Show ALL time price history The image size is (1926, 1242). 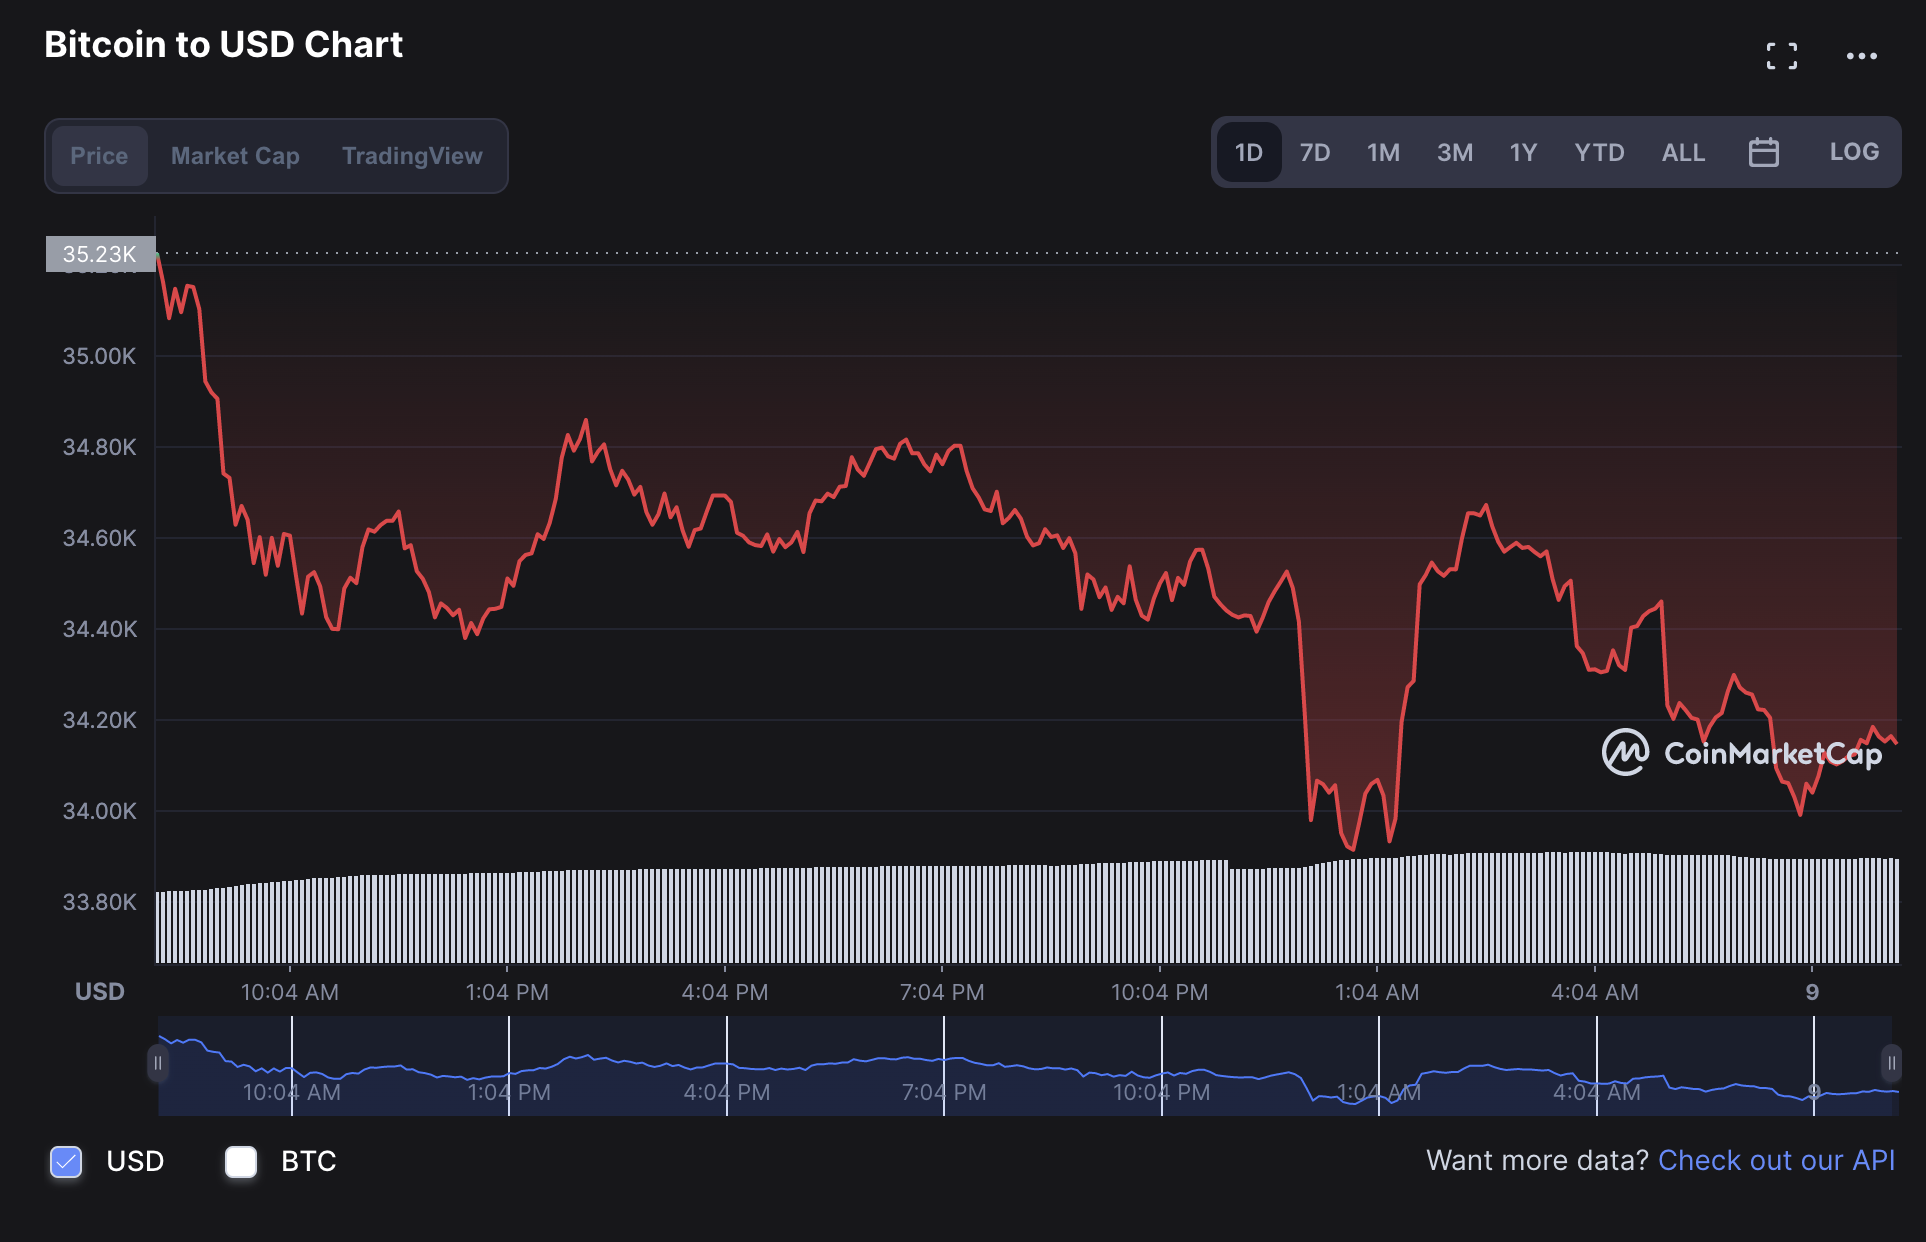[x=1683, y=152]
